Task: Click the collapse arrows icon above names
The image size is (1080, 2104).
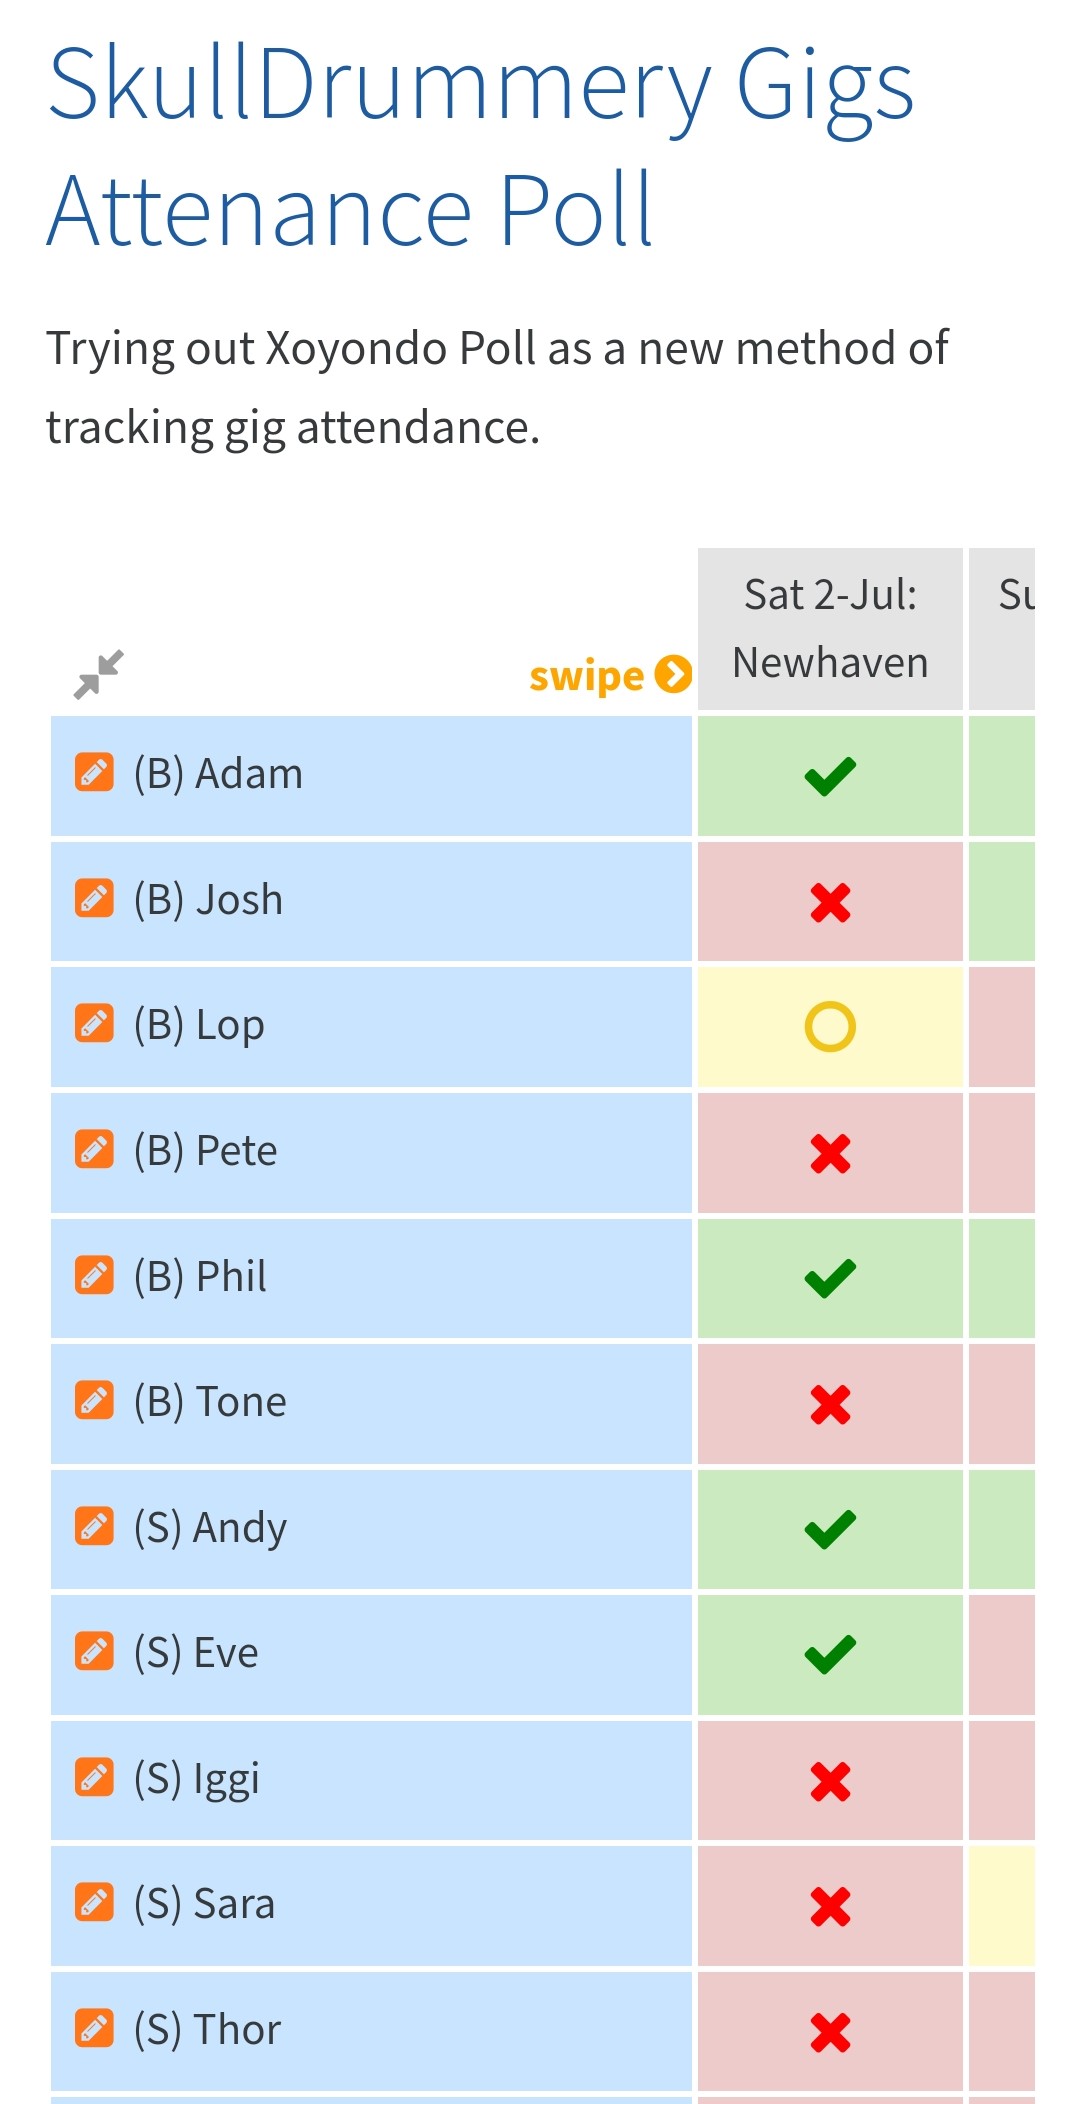Action: coord(99,675)
